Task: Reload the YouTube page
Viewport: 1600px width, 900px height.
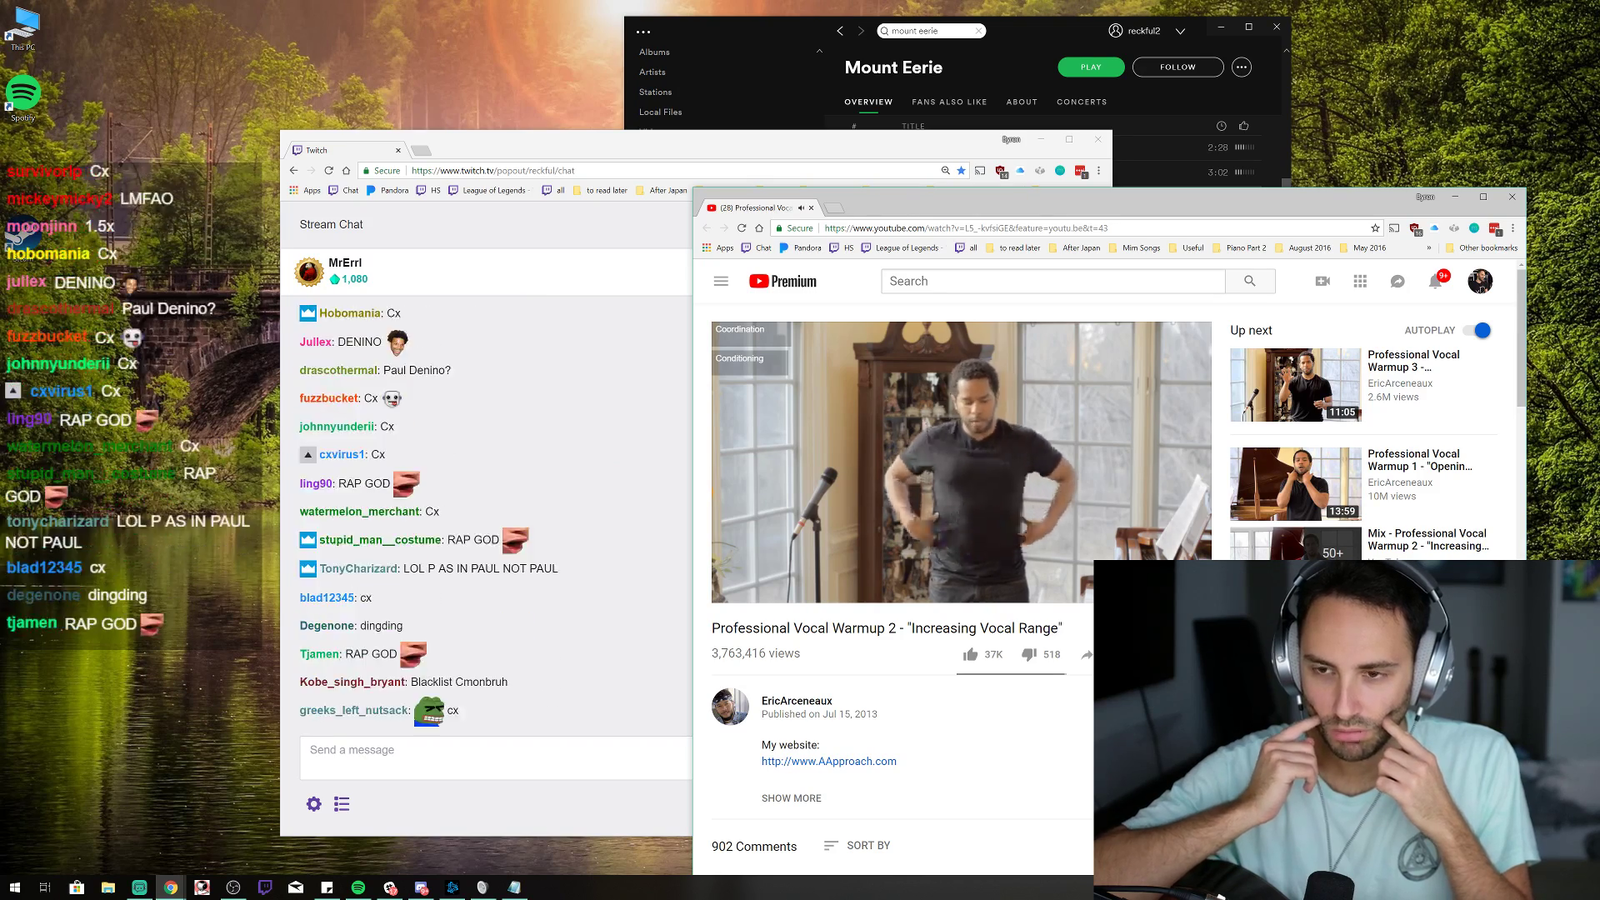Action: (x=742, y=228)
